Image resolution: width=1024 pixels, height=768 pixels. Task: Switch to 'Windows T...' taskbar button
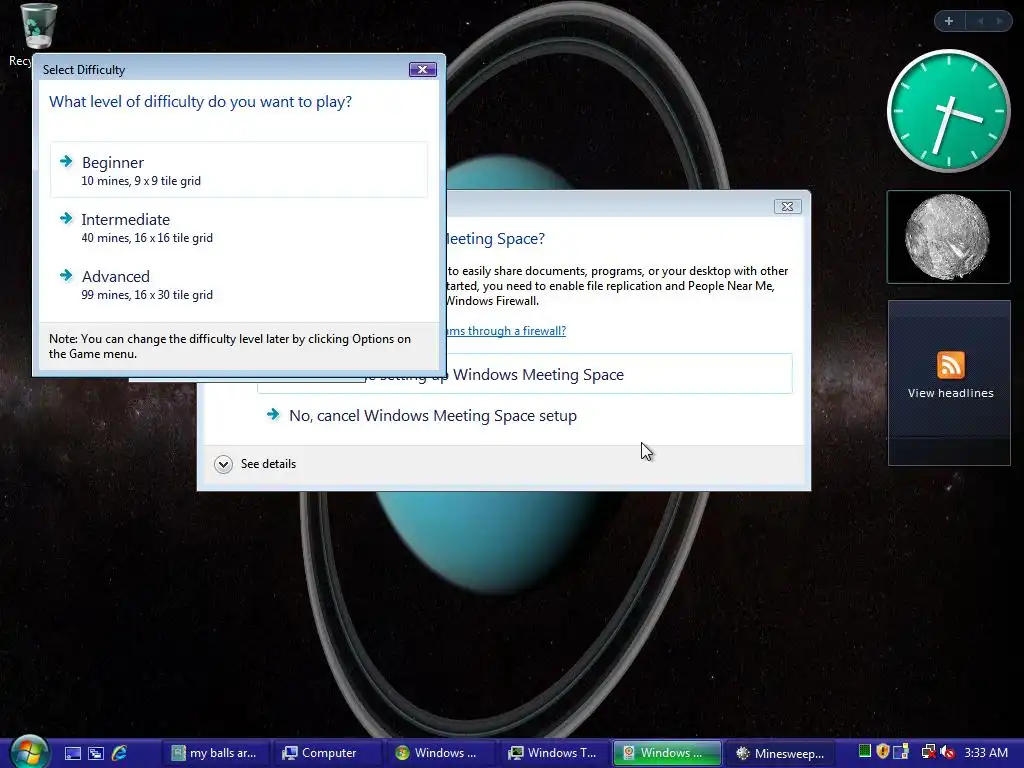pos(554,753)
